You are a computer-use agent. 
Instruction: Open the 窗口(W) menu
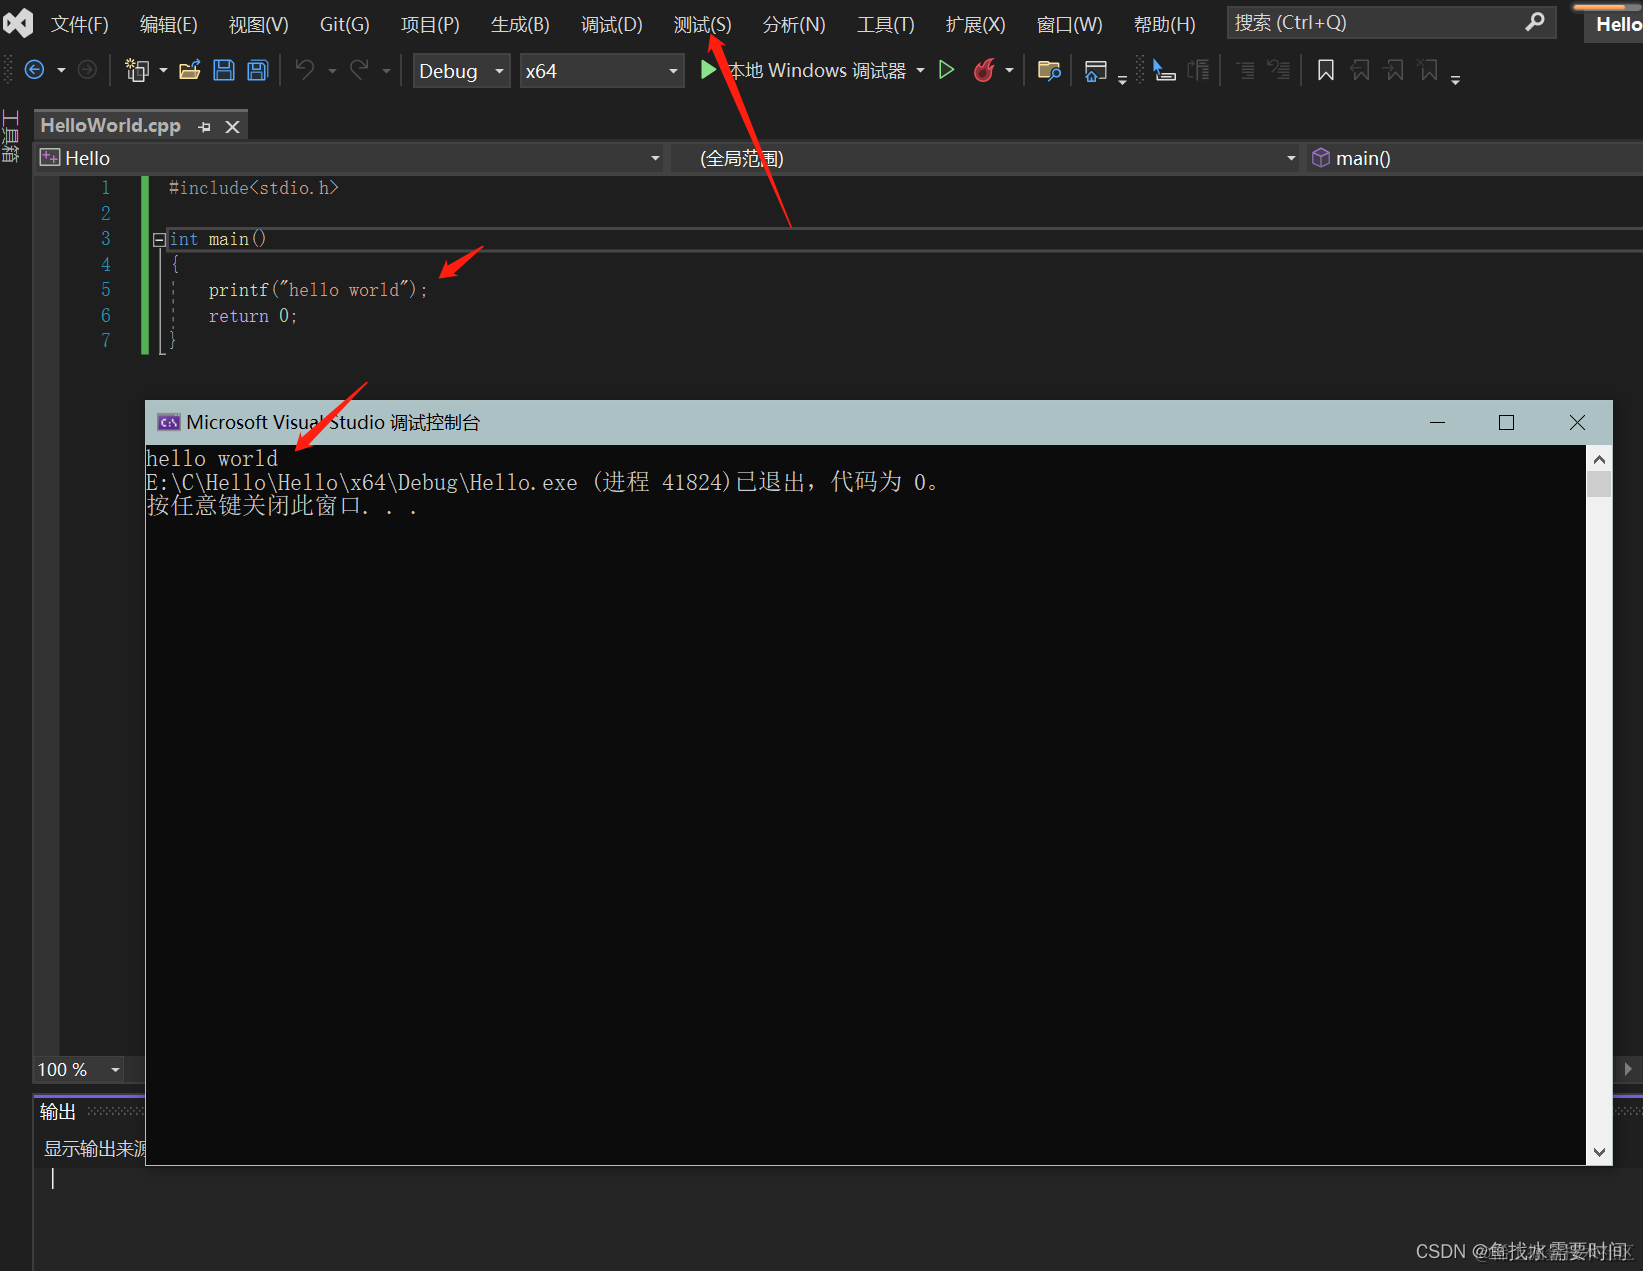point(1070,24)
